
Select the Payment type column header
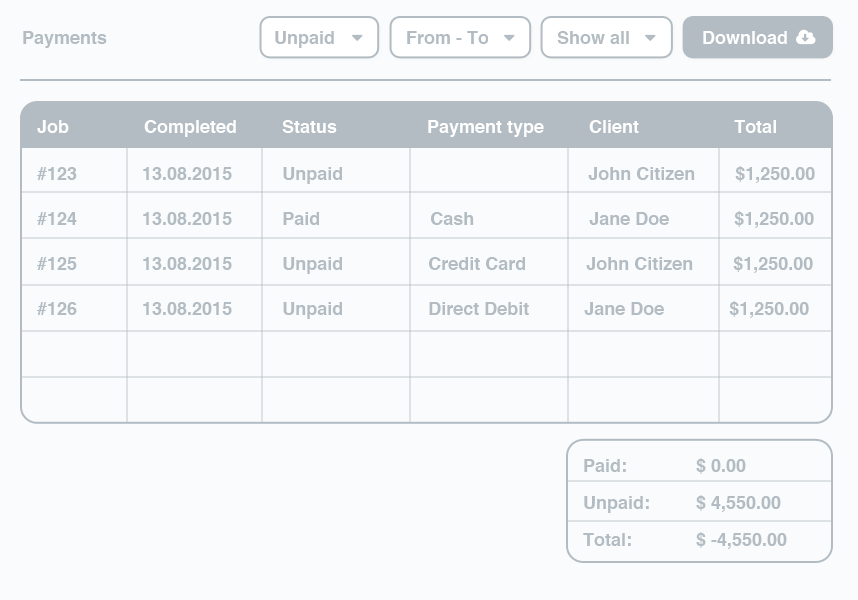pos(485,127)
